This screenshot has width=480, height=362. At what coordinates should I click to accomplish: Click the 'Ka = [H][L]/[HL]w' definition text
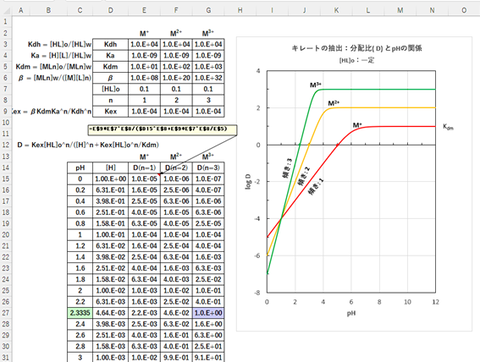click(x=61, y=56)
